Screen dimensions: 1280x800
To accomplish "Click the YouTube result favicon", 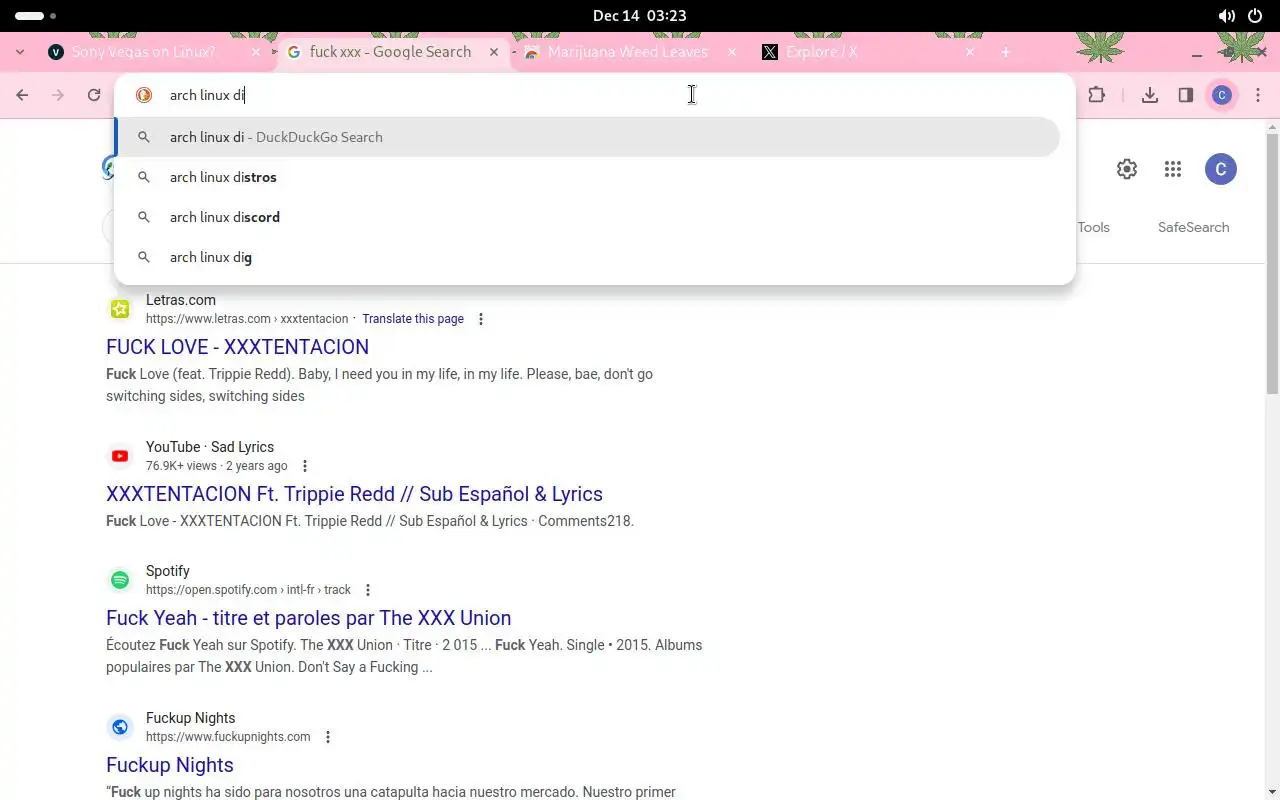I will pyautogui.click(x=120, y=456).
